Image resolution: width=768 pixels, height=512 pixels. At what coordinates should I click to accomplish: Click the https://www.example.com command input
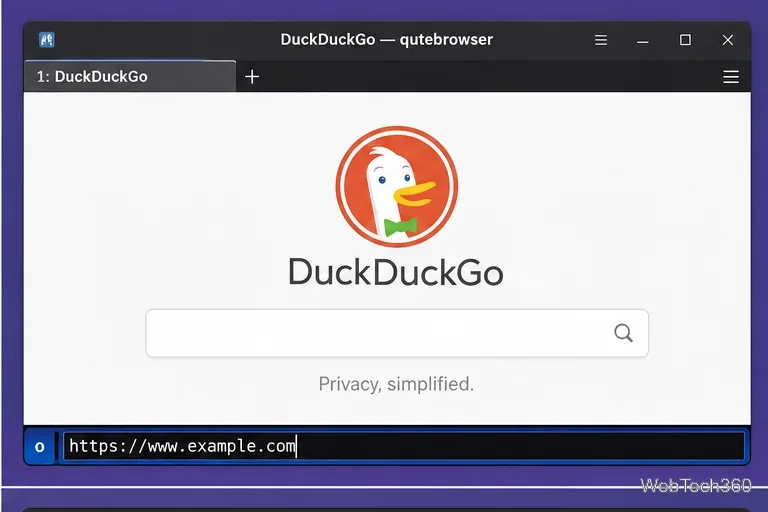(x=404, y=446)
